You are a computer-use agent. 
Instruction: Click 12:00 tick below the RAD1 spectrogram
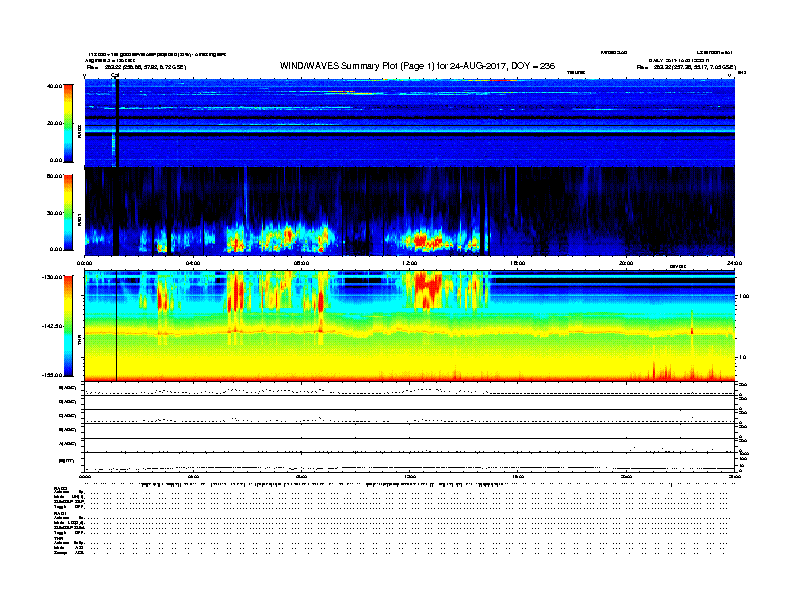coord(410,263)
